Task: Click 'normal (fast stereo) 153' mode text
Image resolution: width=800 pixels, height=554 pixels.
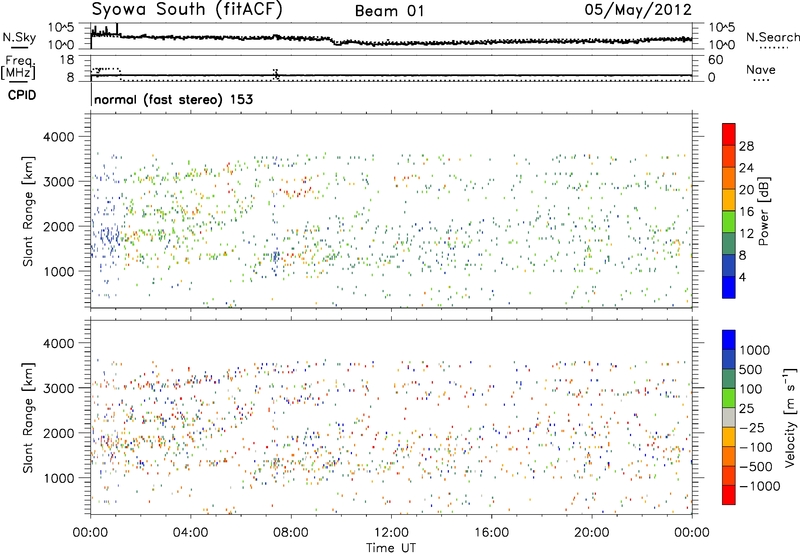Action: point(173,99)
